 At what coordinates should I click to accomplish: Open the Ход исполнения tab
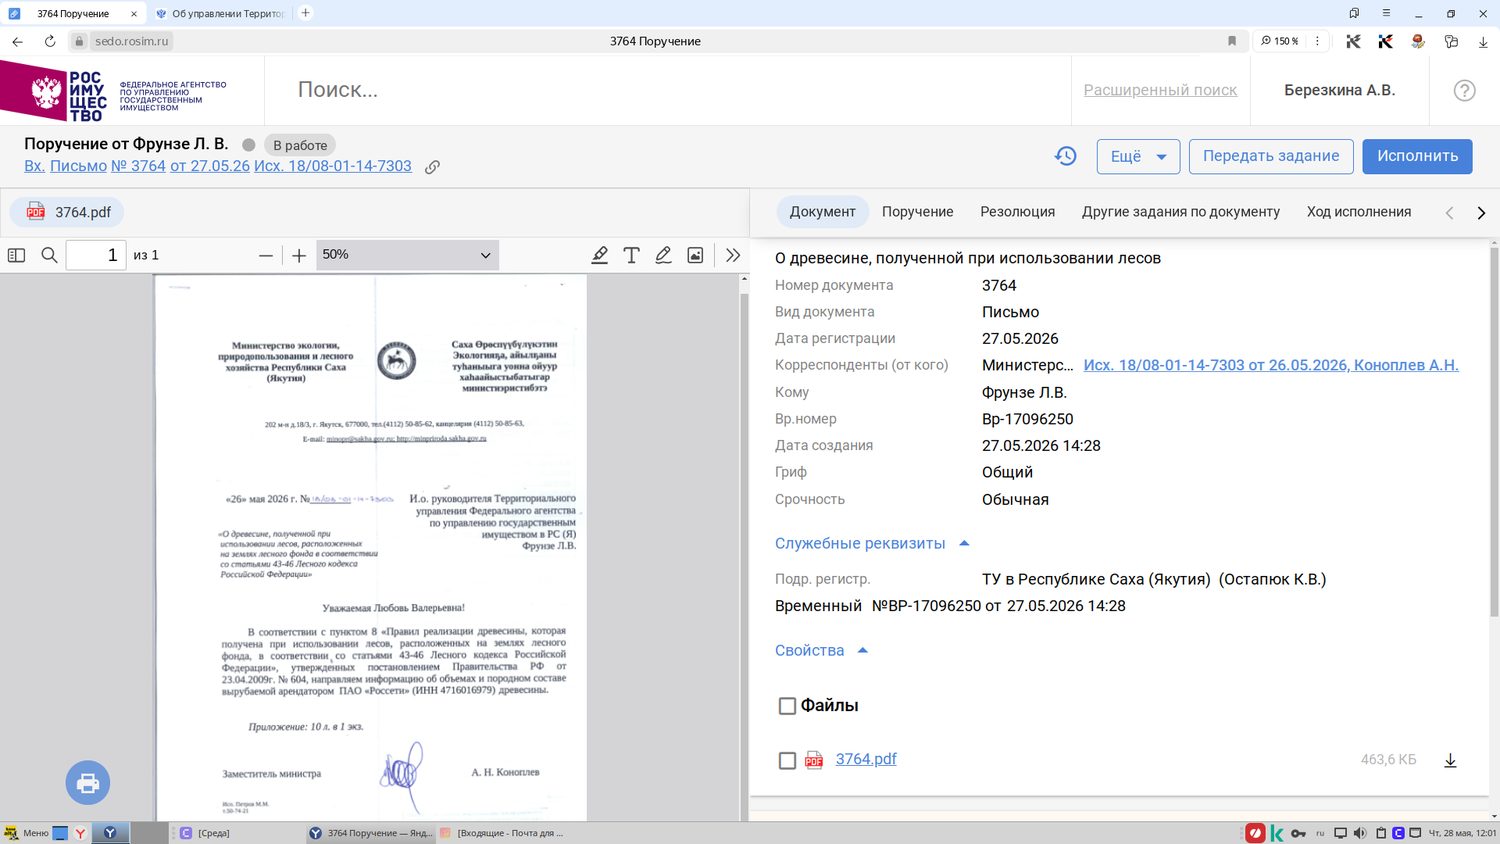1358,212
